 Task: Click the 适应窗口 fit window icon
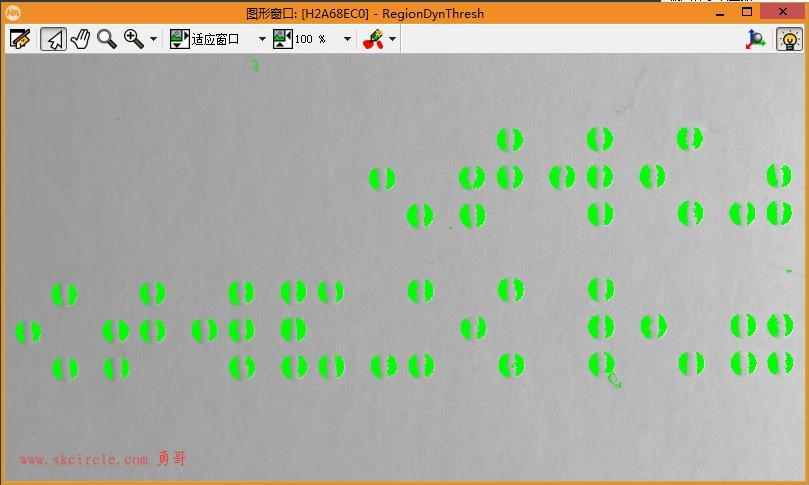click(180, 39)
